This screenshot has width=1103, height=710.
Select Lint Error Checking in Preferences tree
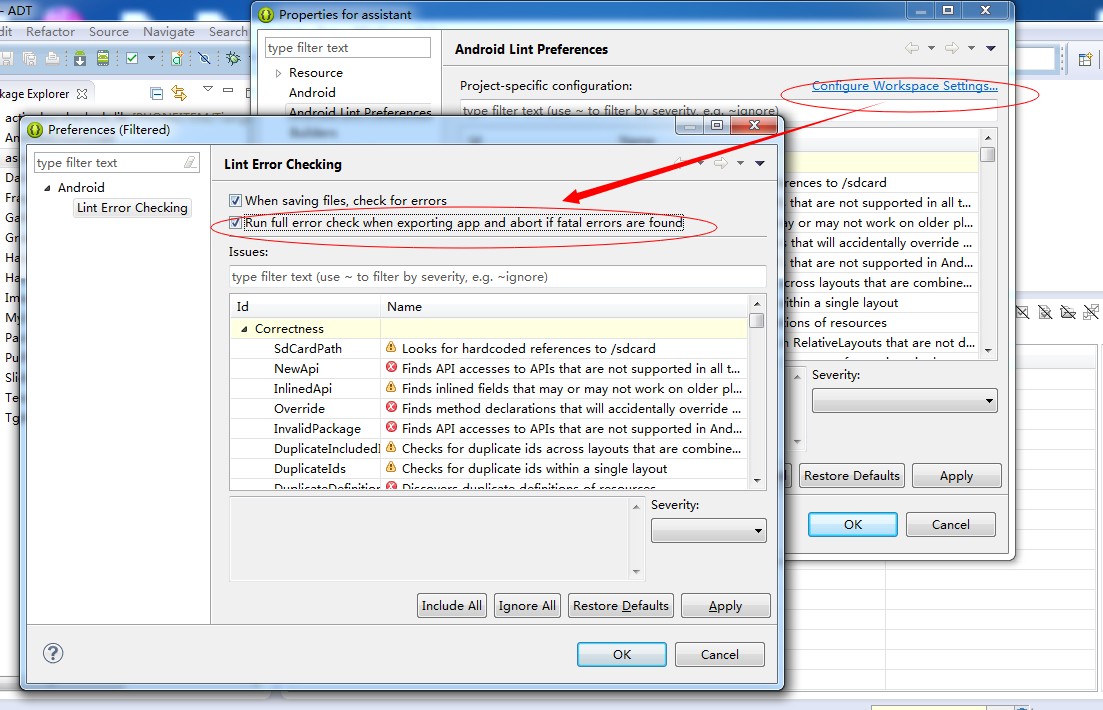pyautogui.click(x=132, y=208)
